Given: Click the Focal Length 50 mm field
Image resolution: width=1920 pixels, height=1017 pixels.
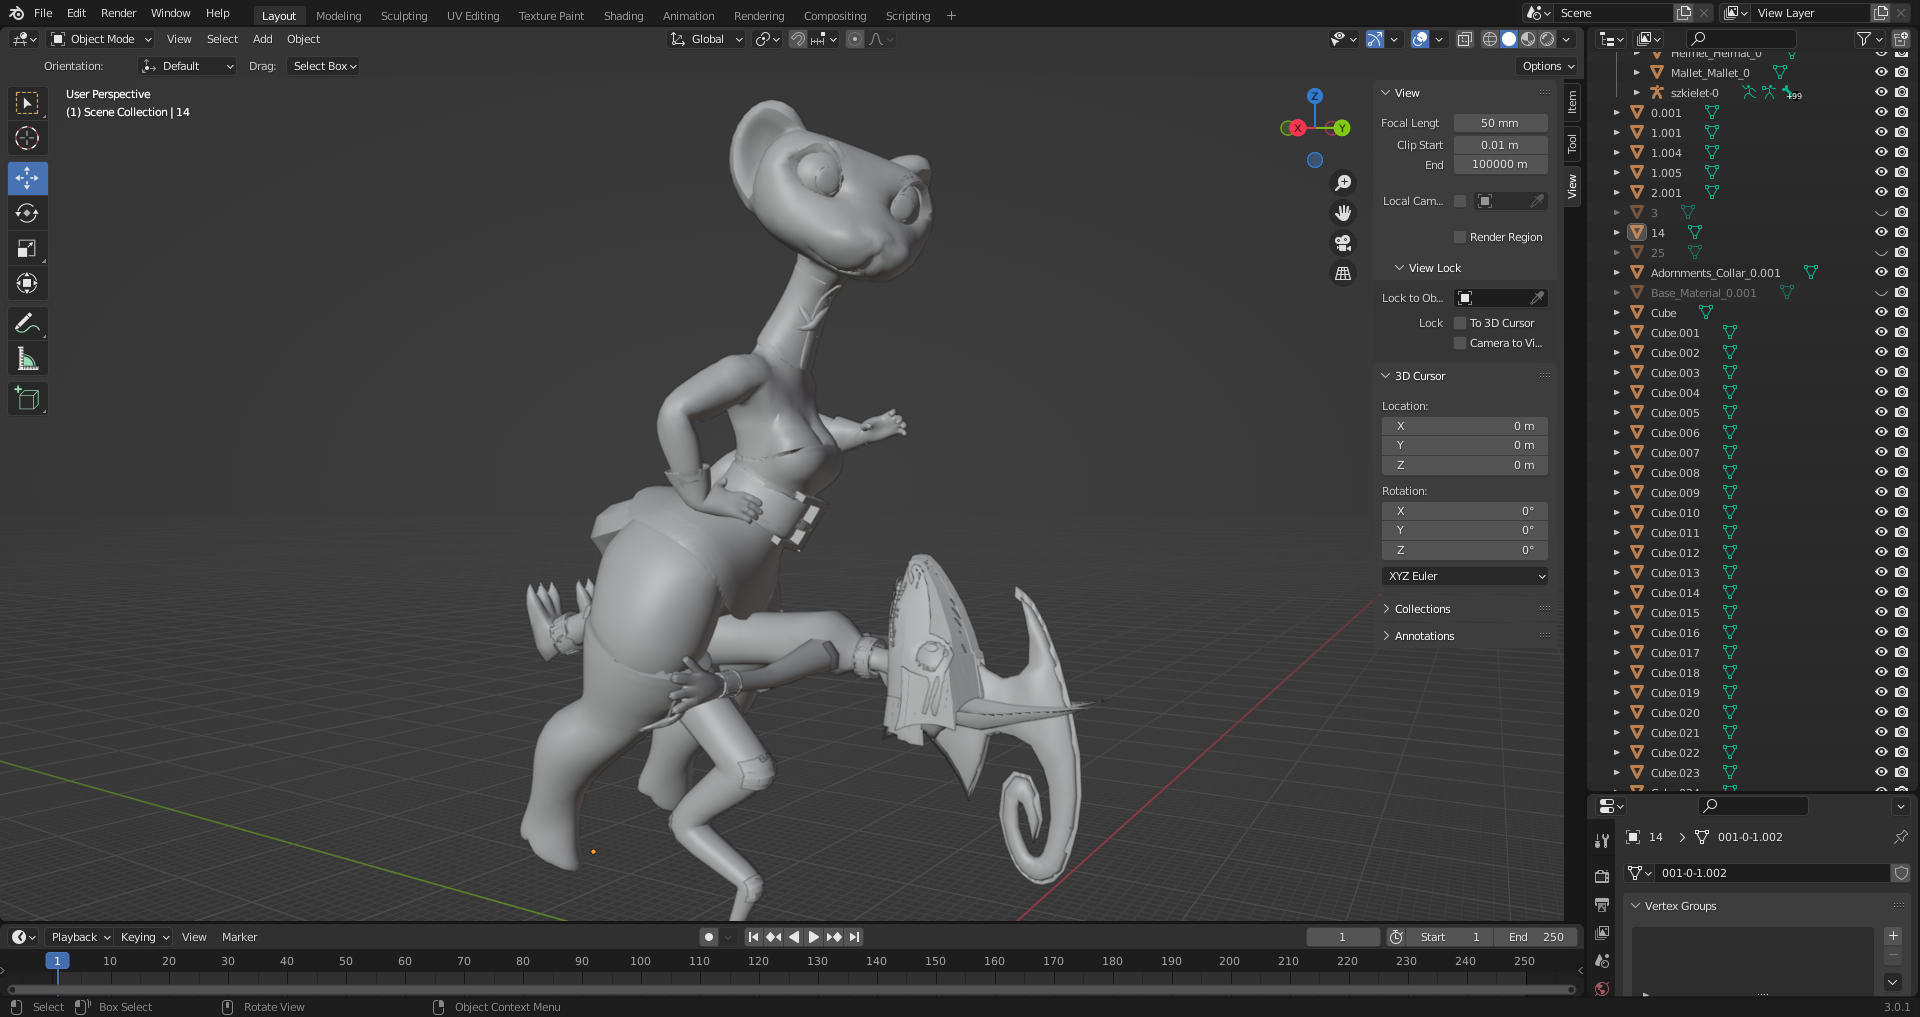Looking at the screenshot, I should click(1500, 123).
